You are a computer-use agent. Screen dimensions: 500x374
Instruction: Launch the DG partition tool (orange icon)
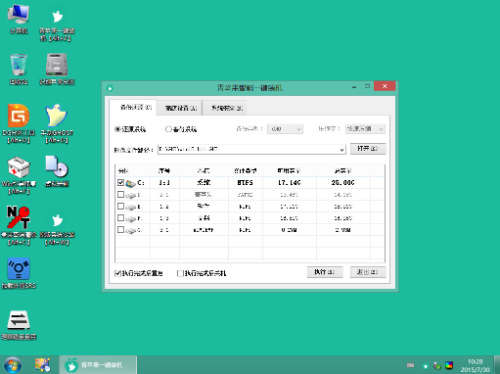(x=19, y=124)
